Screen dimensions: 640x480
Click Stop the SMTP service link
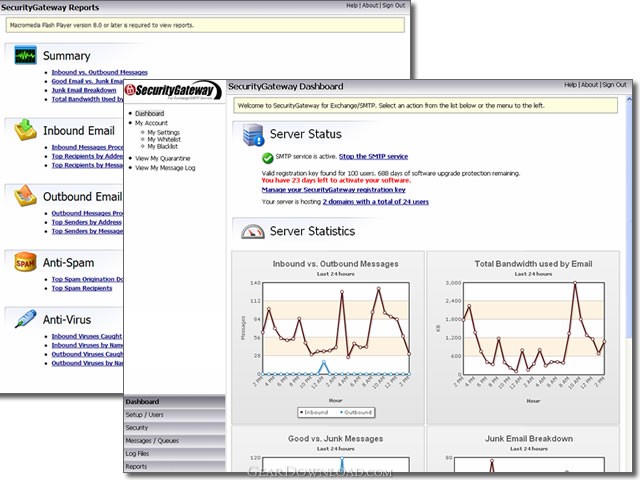(x=373, y=156)
